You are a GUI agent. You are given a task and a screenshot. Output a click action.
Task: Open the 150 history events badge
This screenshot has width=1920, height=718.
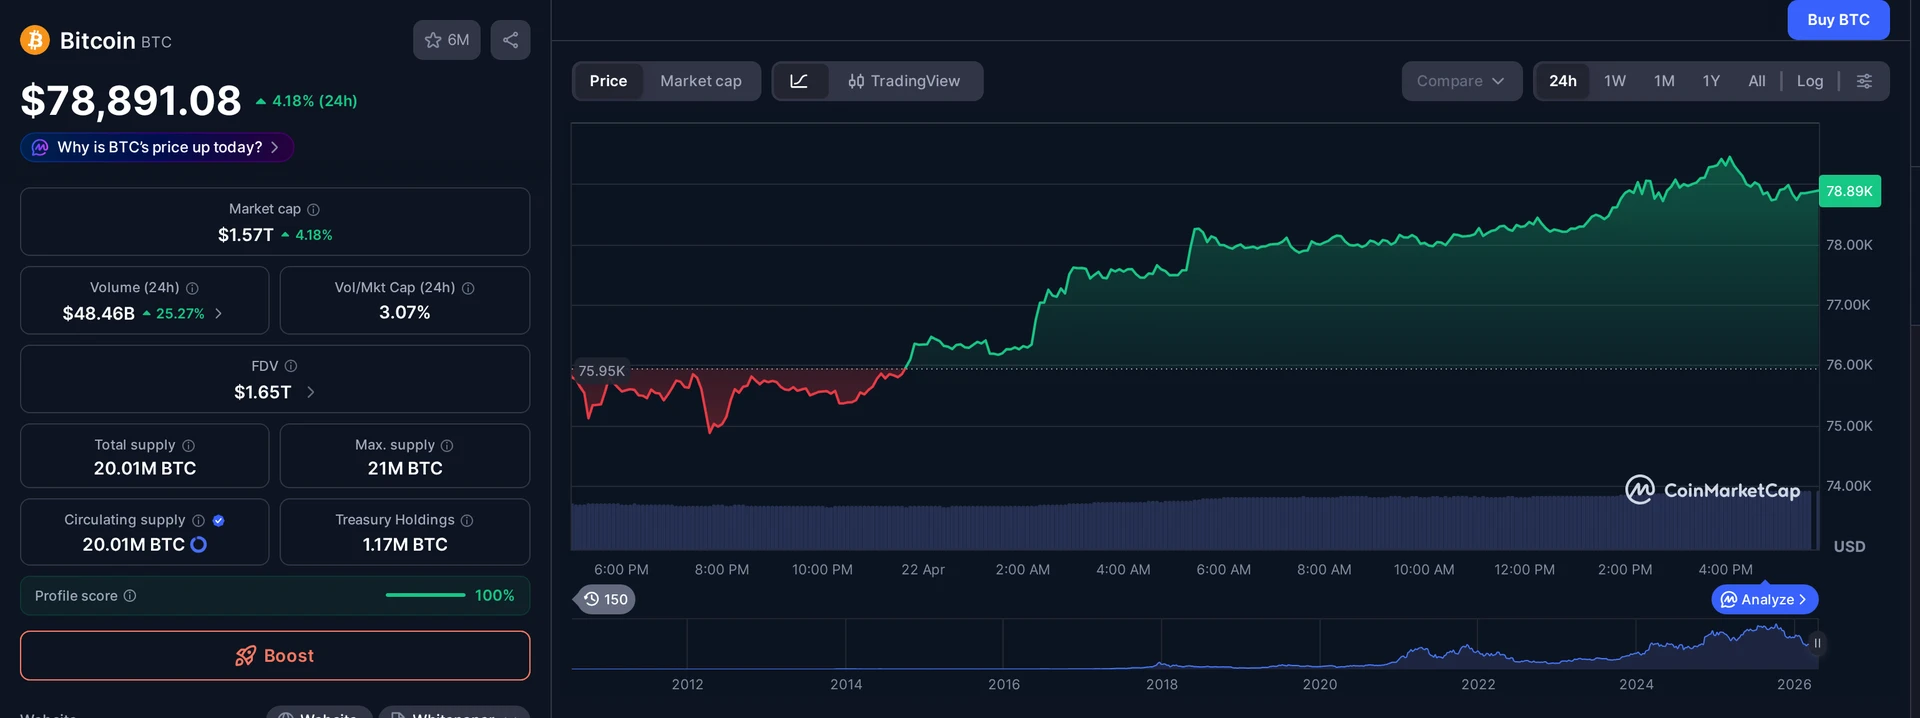tap(606, 599)
